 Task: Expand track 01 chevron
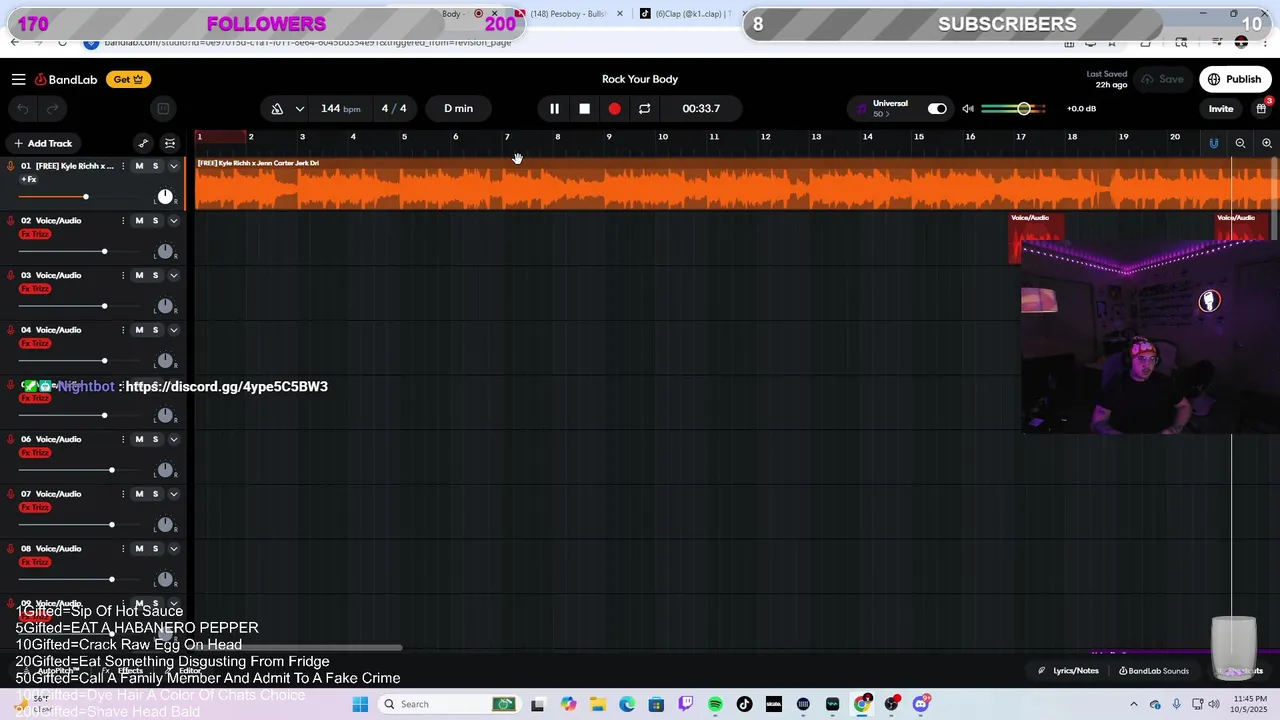pyautogui.click(x=173, y=166)
